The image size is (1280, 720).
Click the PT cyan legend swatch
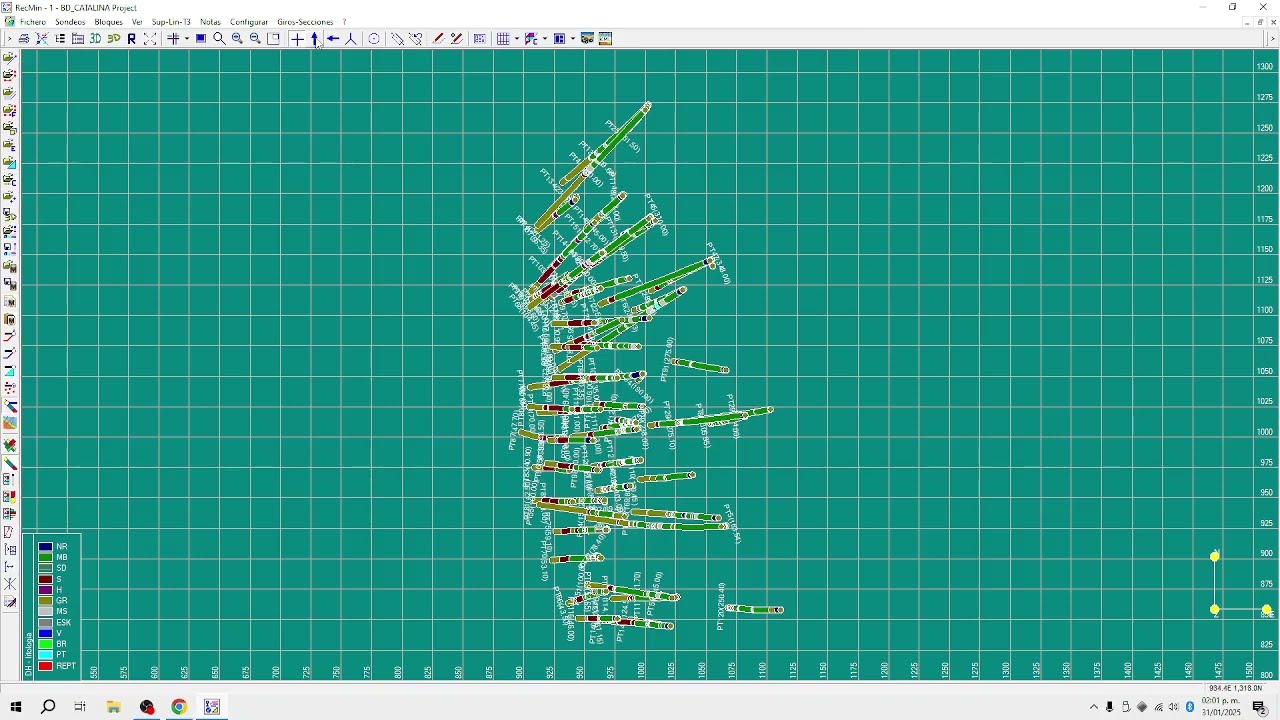coord(45,655)
